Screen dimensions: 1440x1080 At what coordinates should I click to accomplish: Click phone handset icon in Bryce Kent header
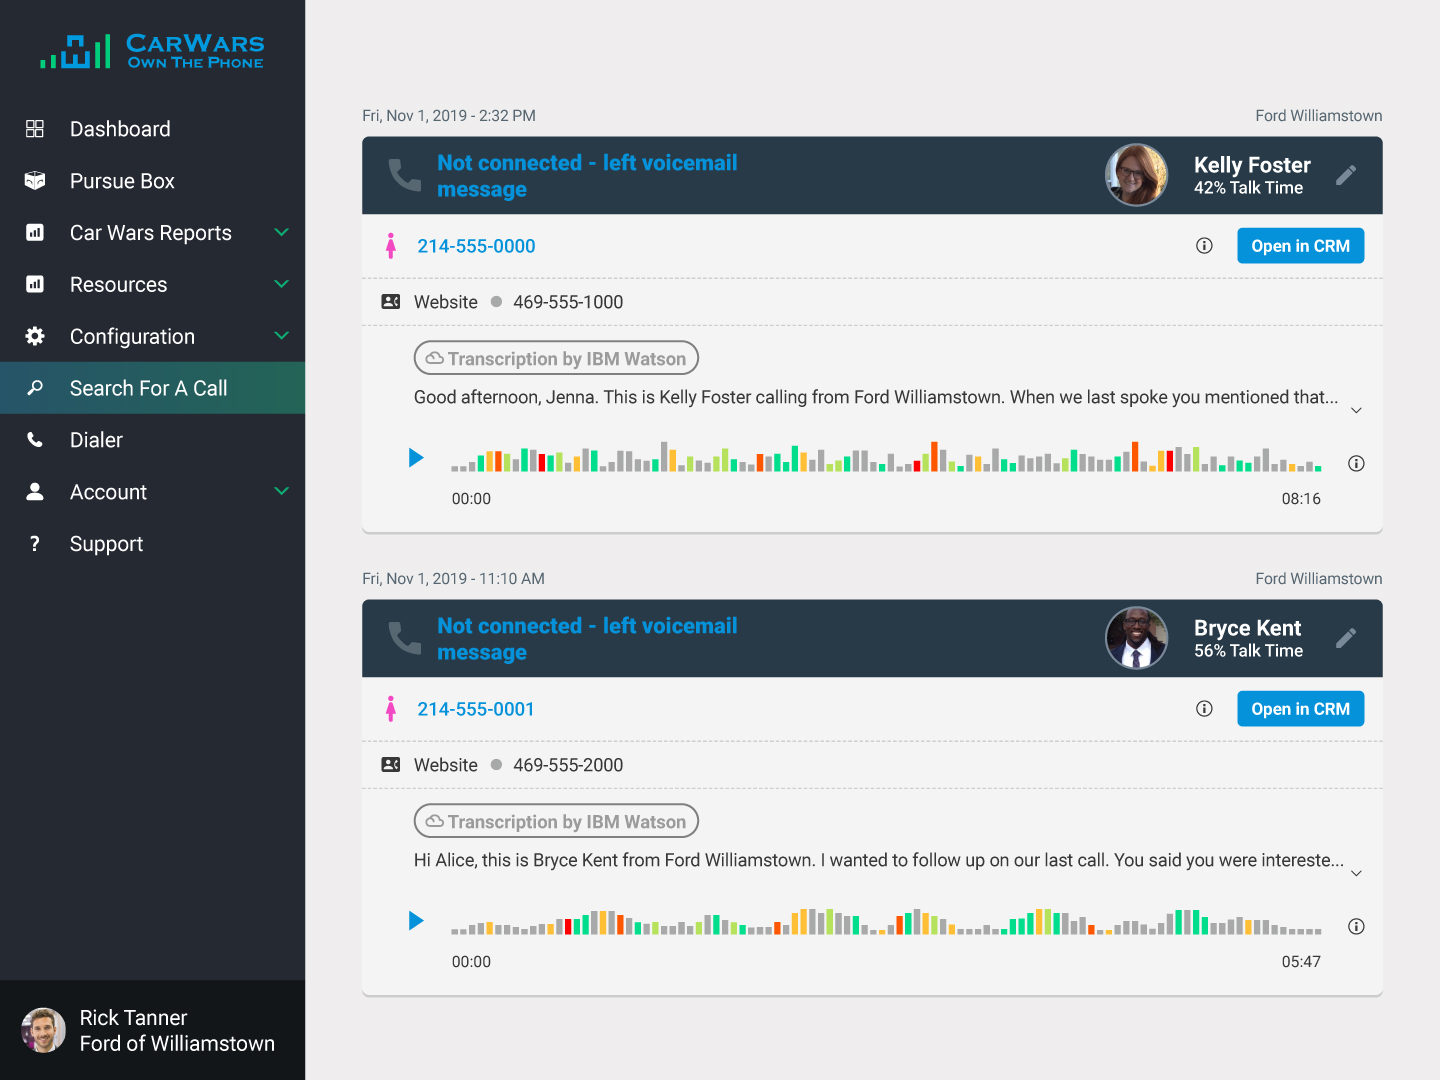pyautogui.click(x=404, y=638)
